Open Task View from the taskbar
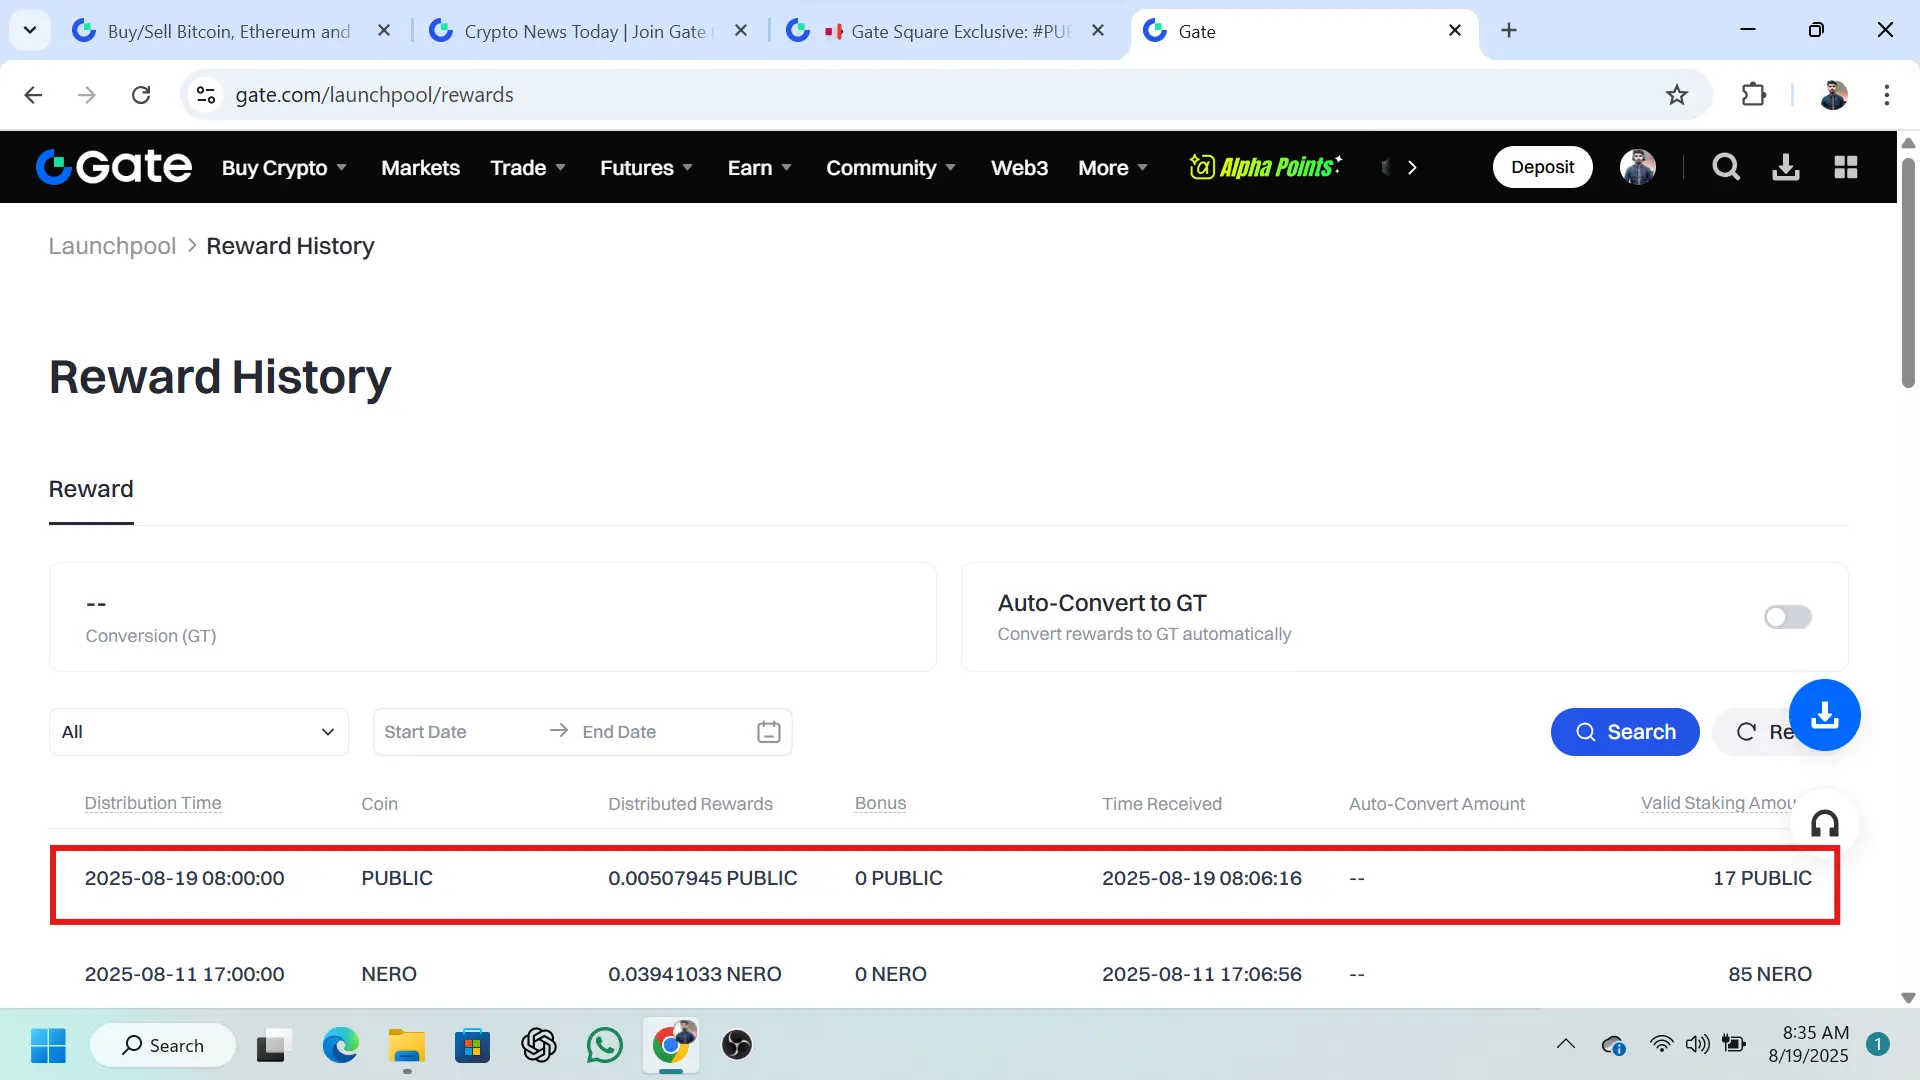Image resolution: width=1920 pixels, height=1080 pixels. 273,1045
